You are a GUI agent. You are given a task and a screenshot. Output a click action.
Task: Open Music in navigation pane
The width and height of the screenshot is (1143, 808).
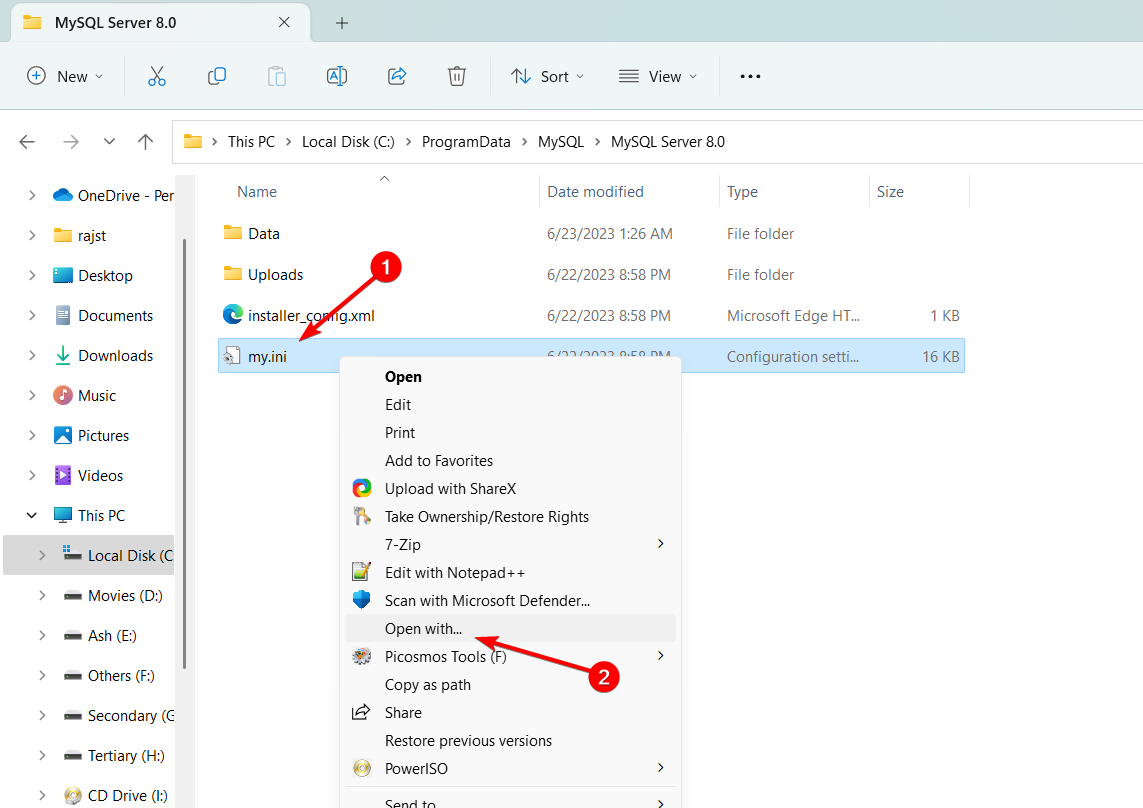pos(97,395)
